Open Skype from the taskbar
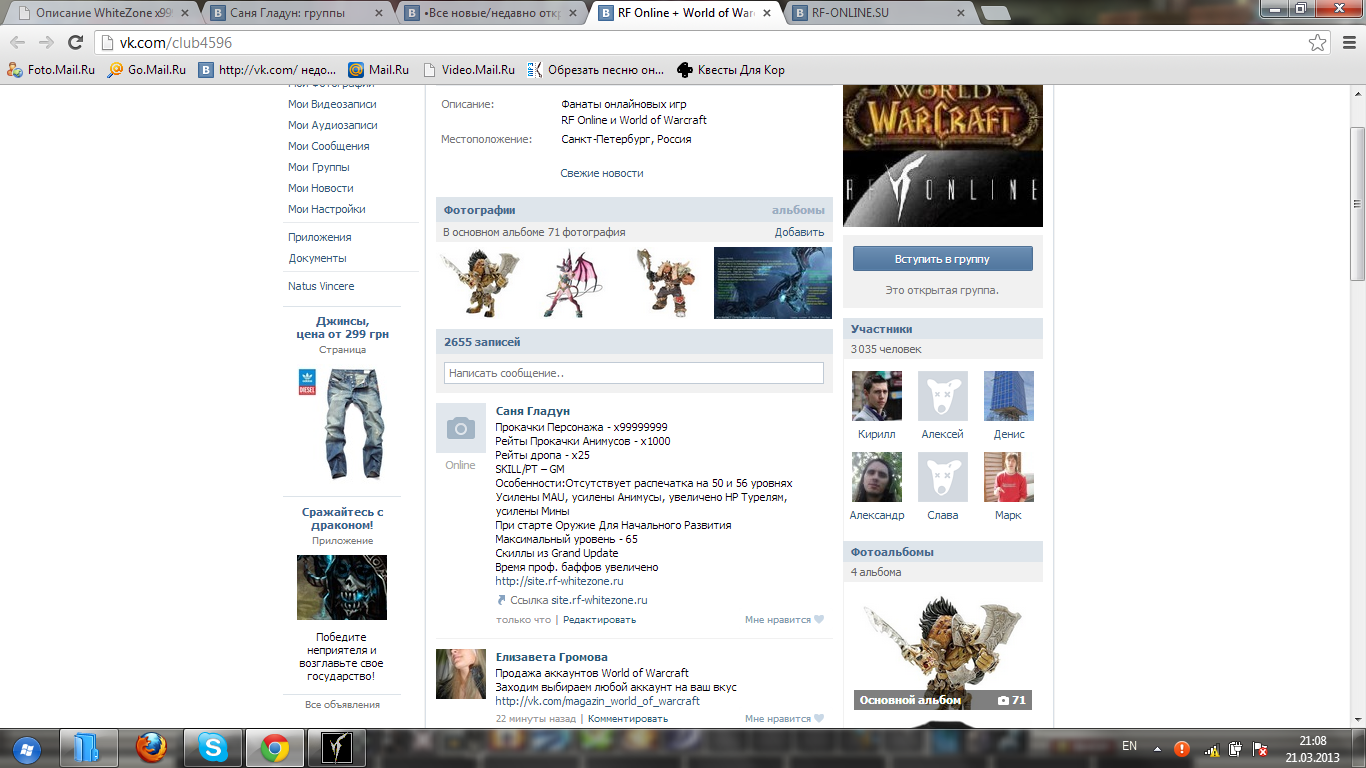Image resolution: width=1366 pixels, height=768 pixels. pyautogui.click(x=212, y=748)
